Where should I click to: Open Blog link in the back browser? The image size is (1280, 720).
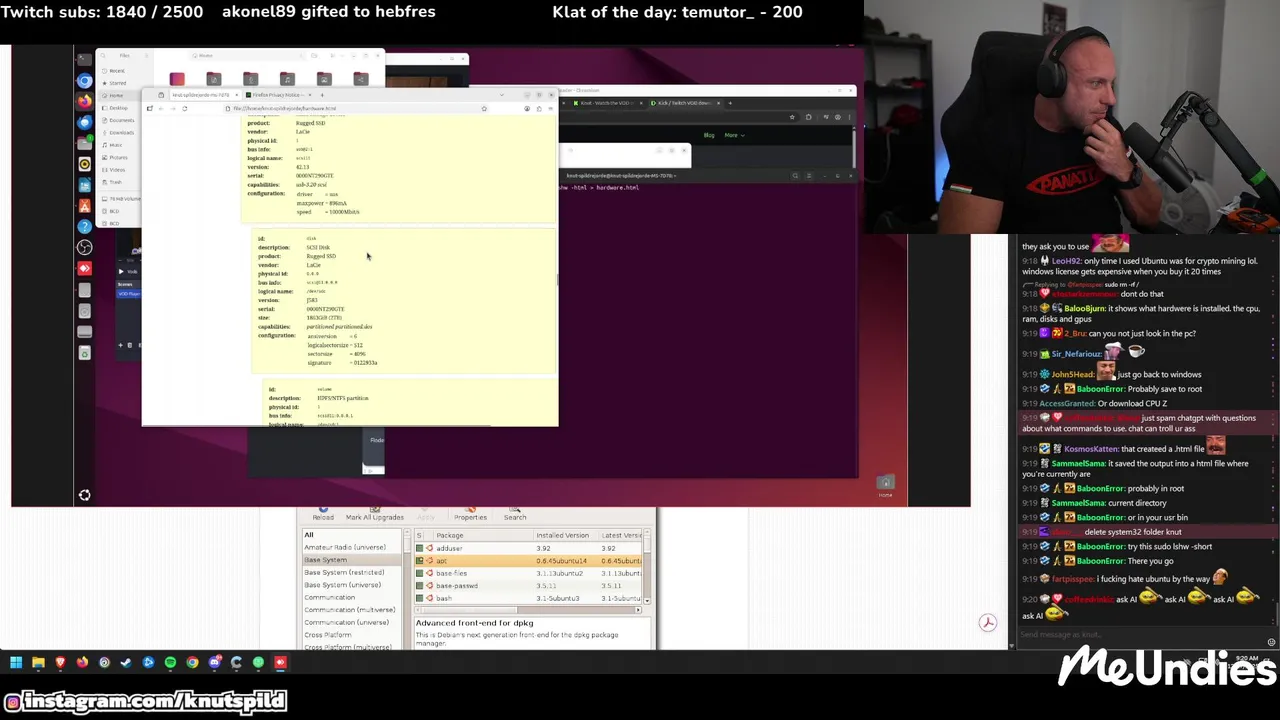click(x=709, y=135)
